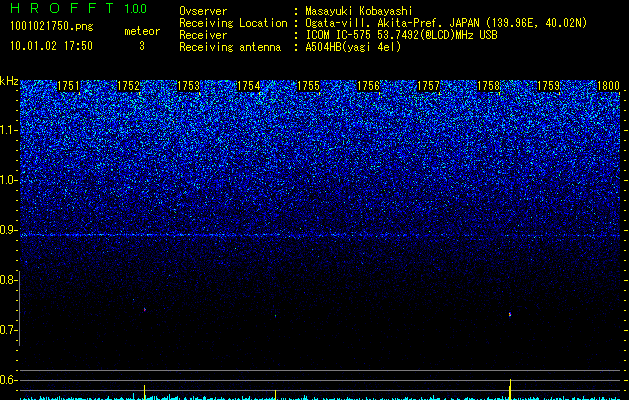Click the 0.8 kHz axis label
This screenshot has width=629, height=400.
[8, 280]
